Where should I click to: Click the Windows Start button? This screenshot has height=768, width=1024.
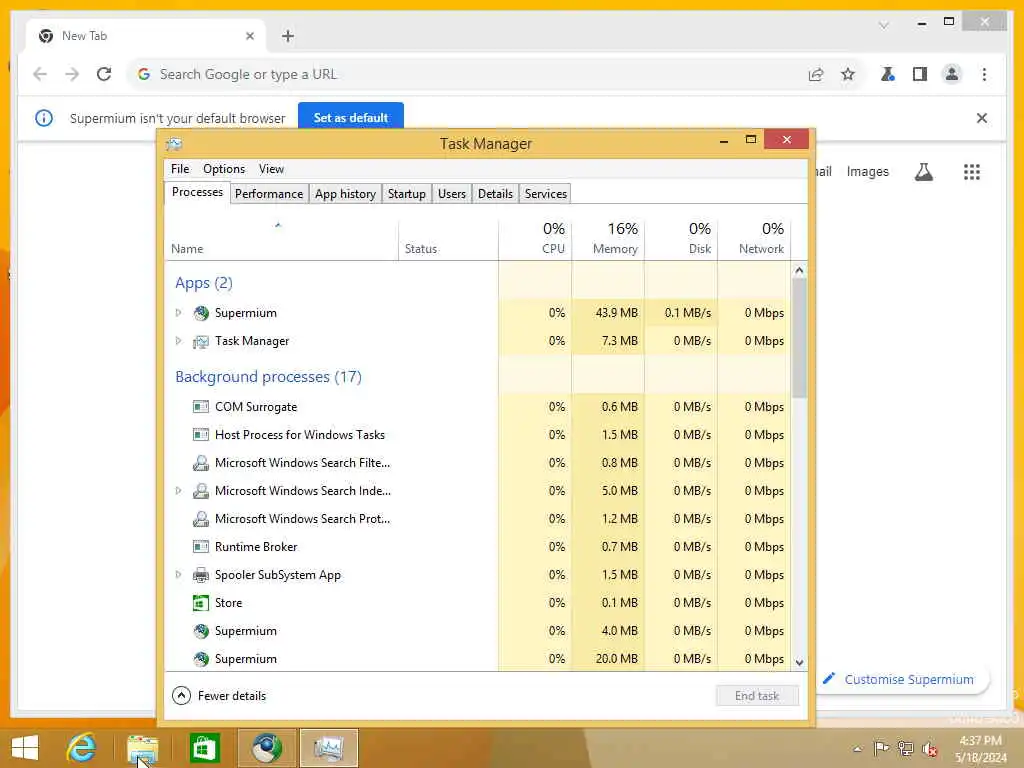click(25, 748)
